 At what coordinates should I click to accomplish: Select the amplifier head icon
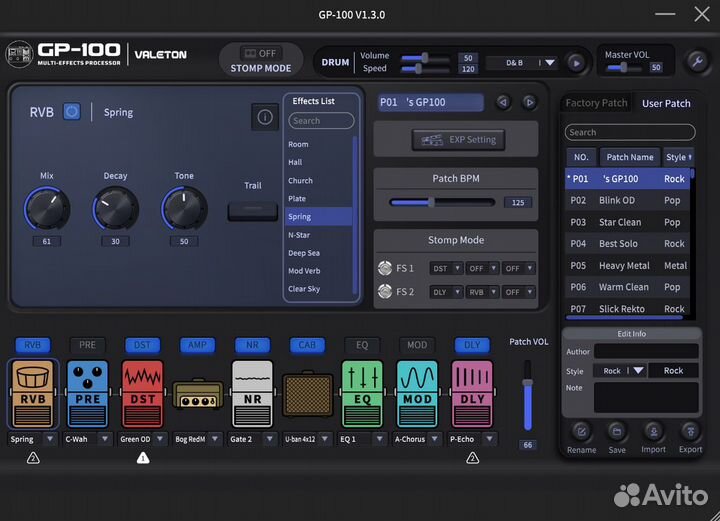coord(197,394)
